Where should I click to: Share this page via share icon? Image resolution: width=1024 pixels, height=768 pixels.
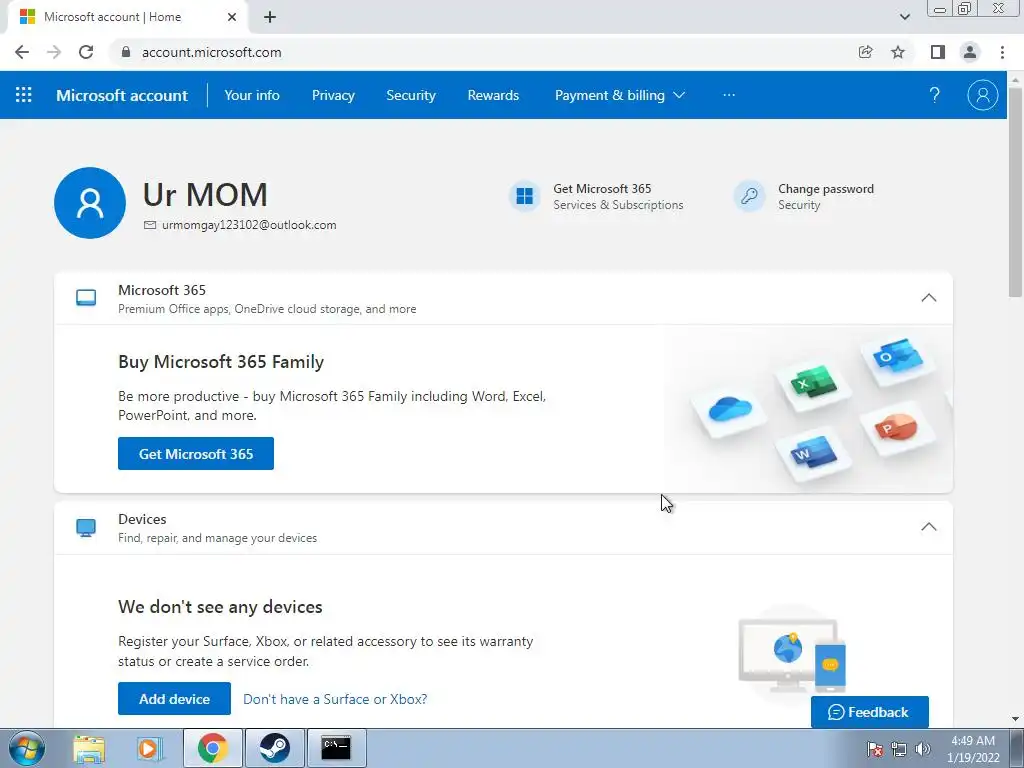coord(865,52)
